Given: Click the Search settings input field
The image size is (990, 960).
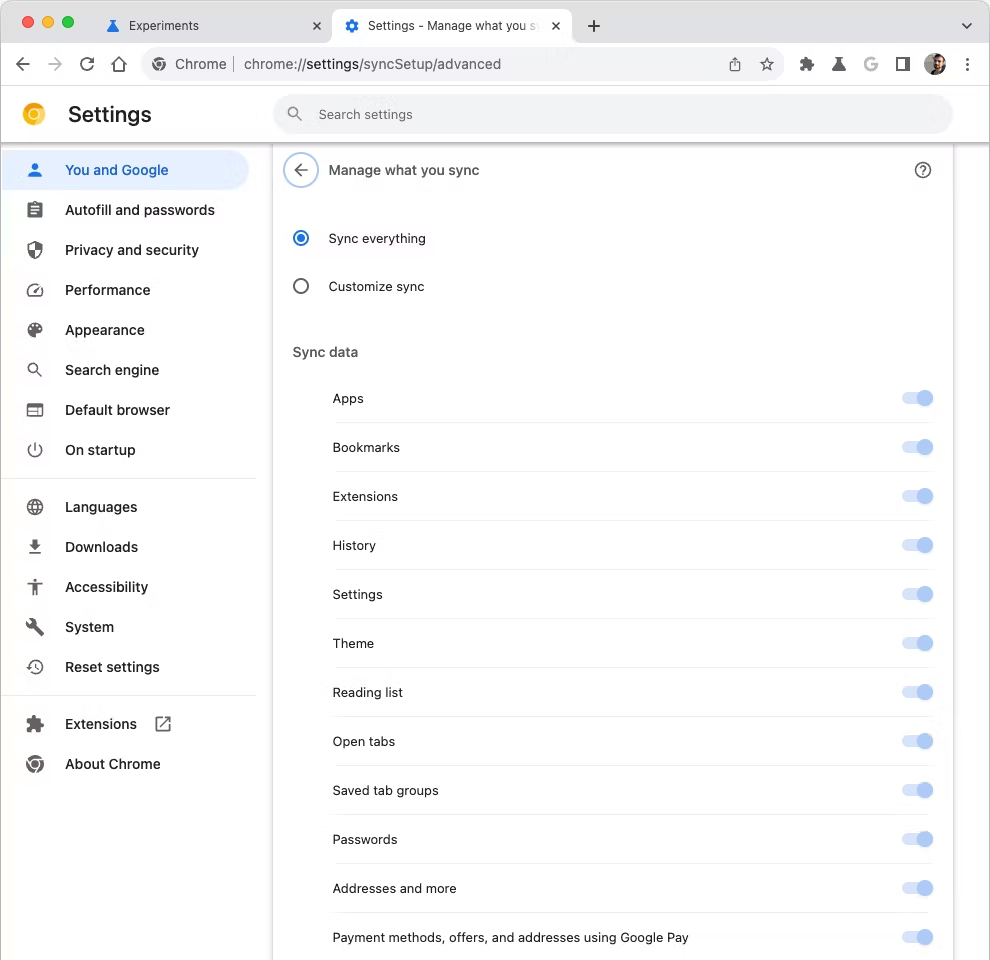Looking at the screenshot, I should pyautogui.click(x=612, y=114).
